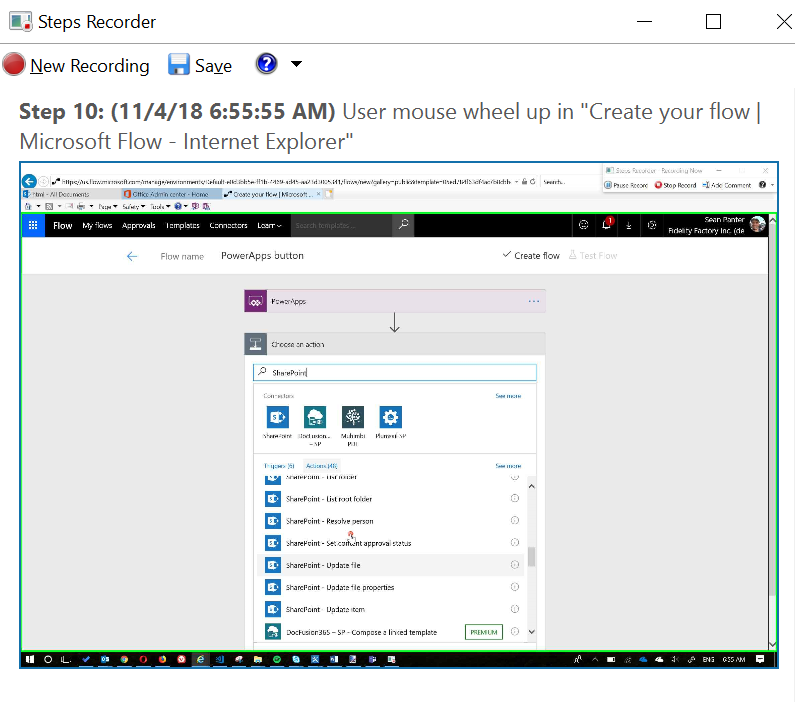Click the Flow home label in header
Viewport: 795px width, 702px height.
[x=63, y=226]
